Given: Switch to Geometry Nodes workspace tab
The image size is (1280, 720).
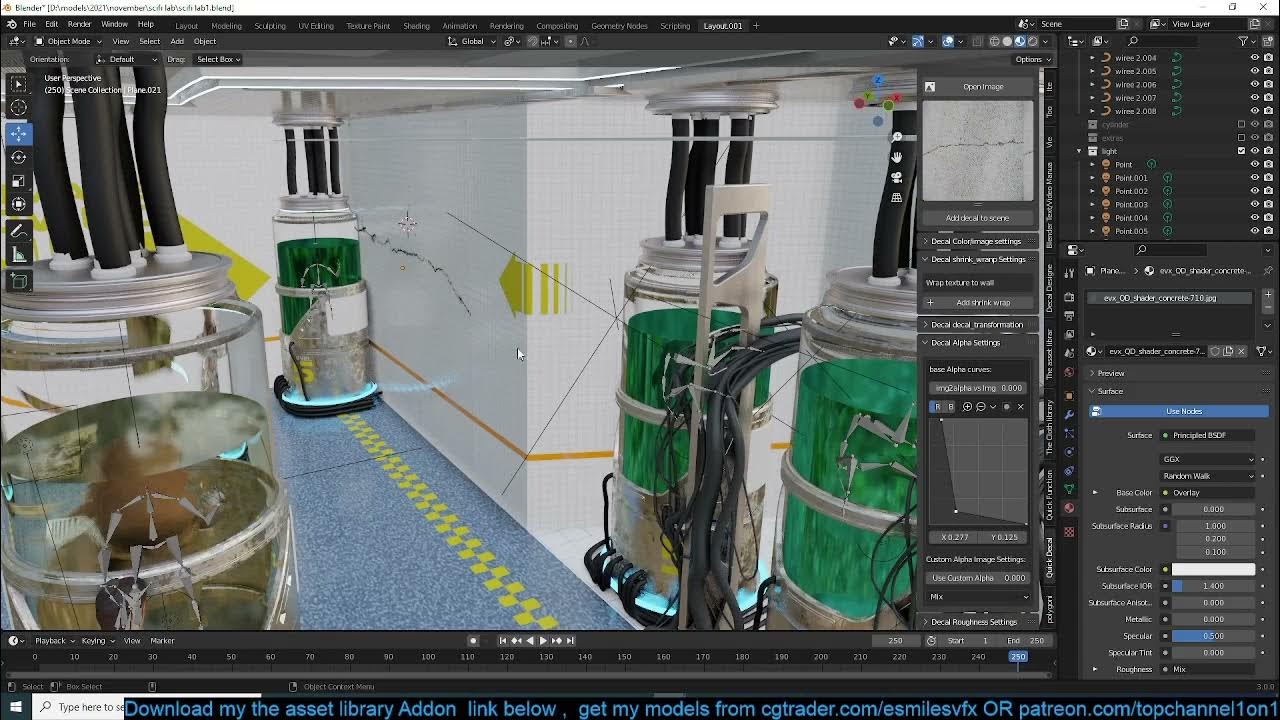Looking at the screenshot, I should pos(619,25).
